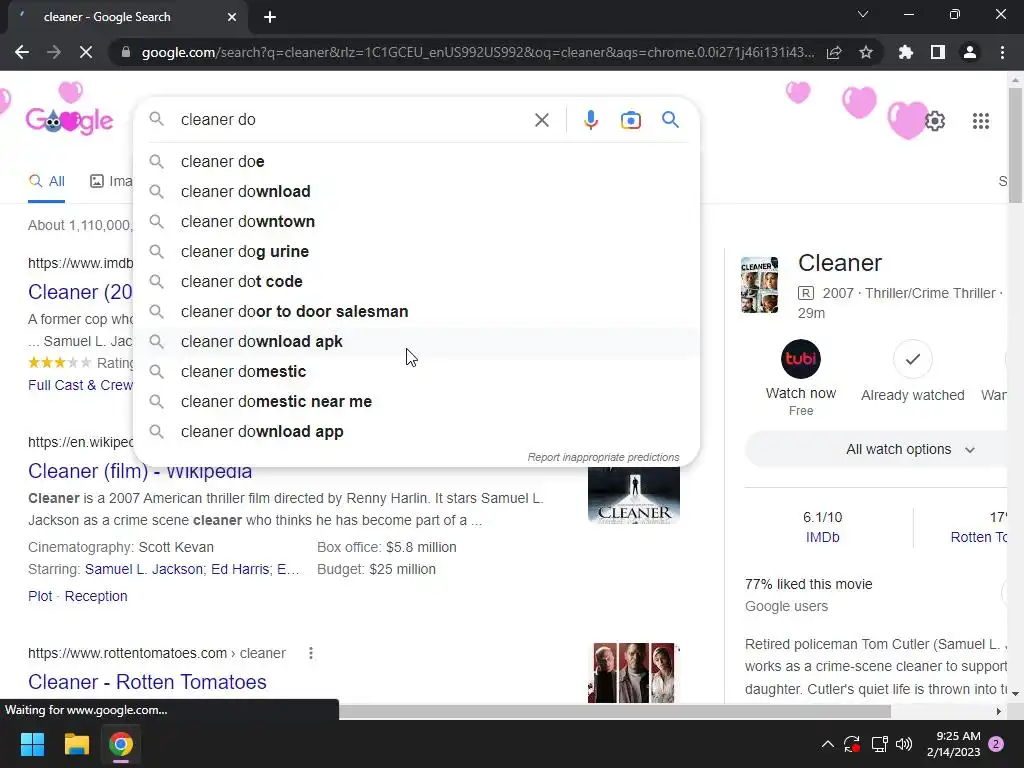Open the Ed Harris link
The image size is (1024, 768).
point(240,569)
